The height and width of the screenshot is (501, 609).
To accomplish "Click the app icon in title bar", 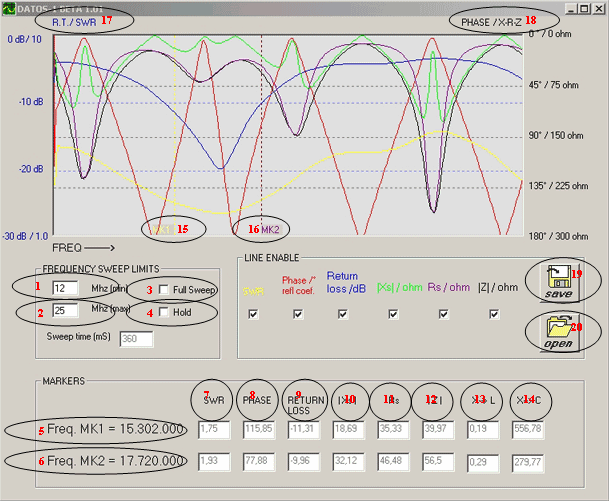I will click(9, 7).
